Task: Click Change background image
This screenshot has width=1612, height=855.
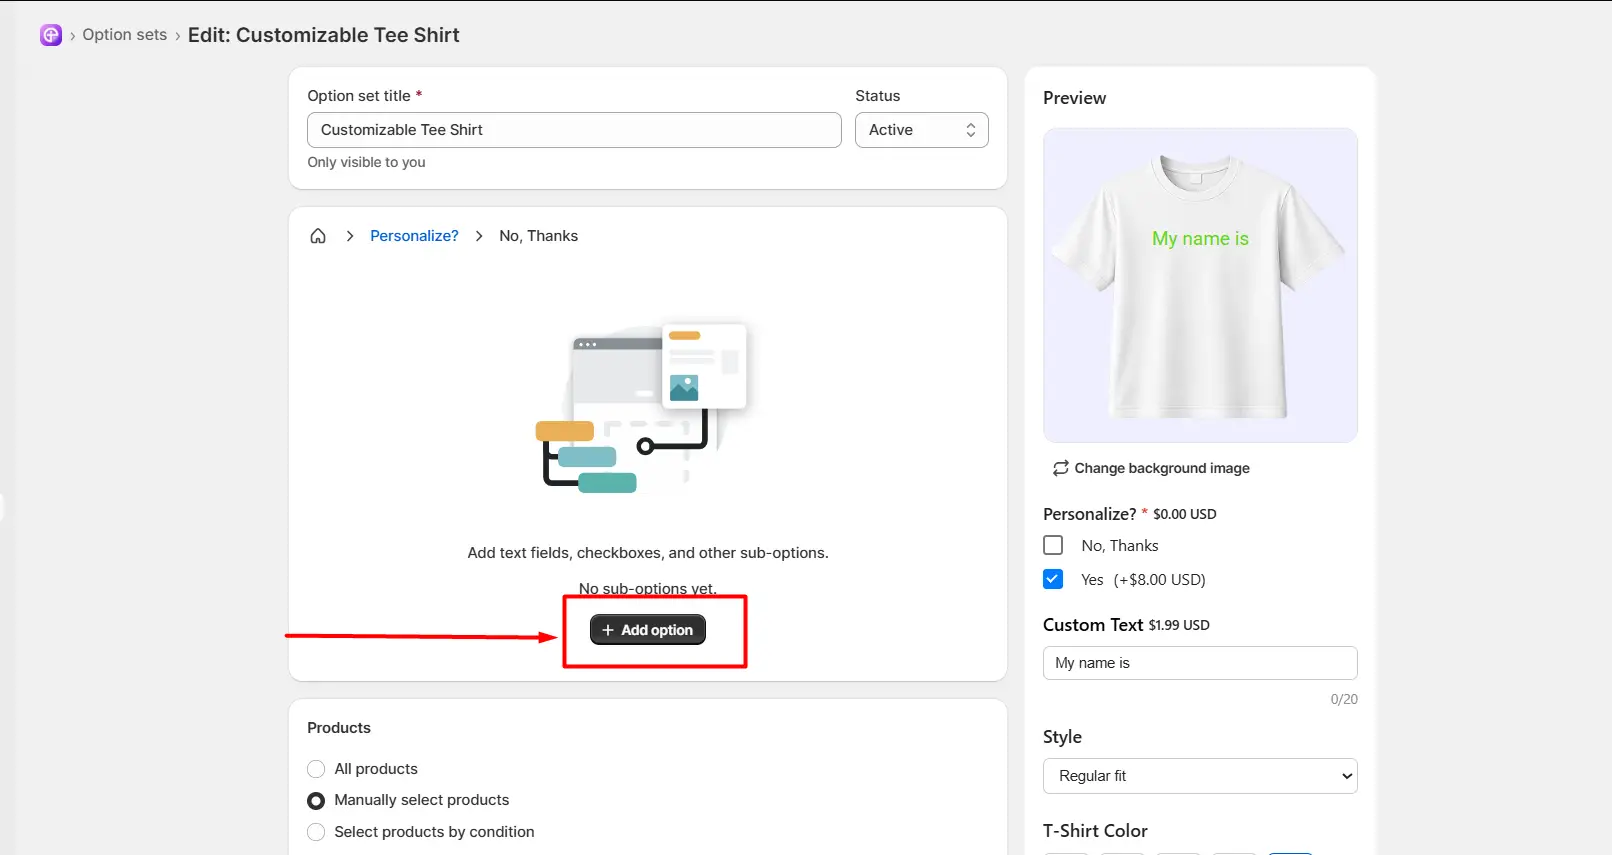Action: (x=1162, y=468)
